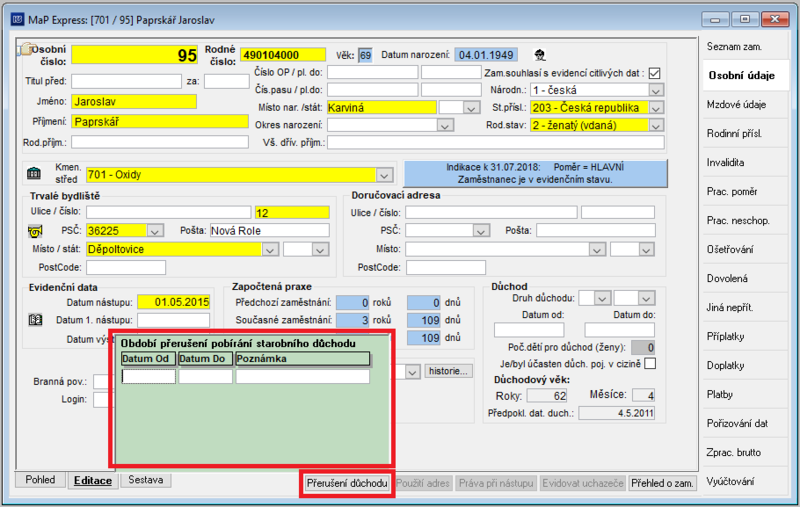Open the Doručovací adresa Místo dropdown

coord(596,249)
